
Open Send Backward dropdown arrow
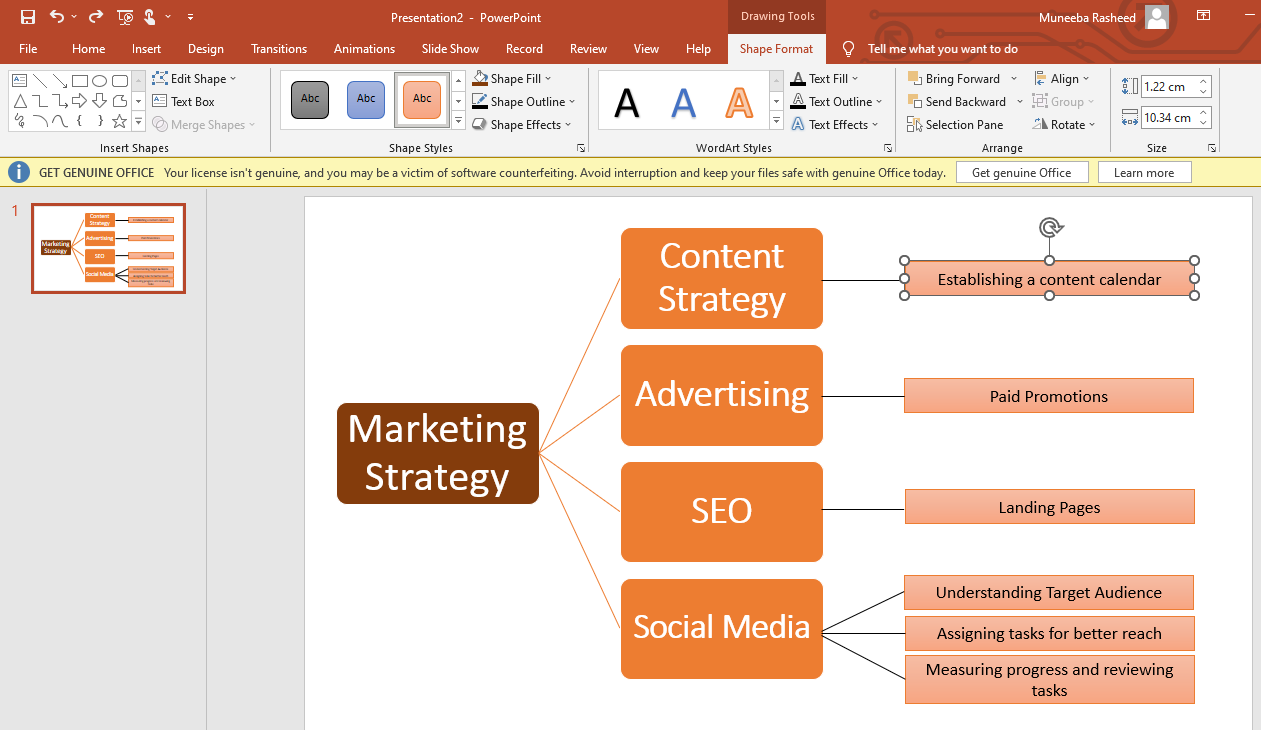pos(1019,101)
